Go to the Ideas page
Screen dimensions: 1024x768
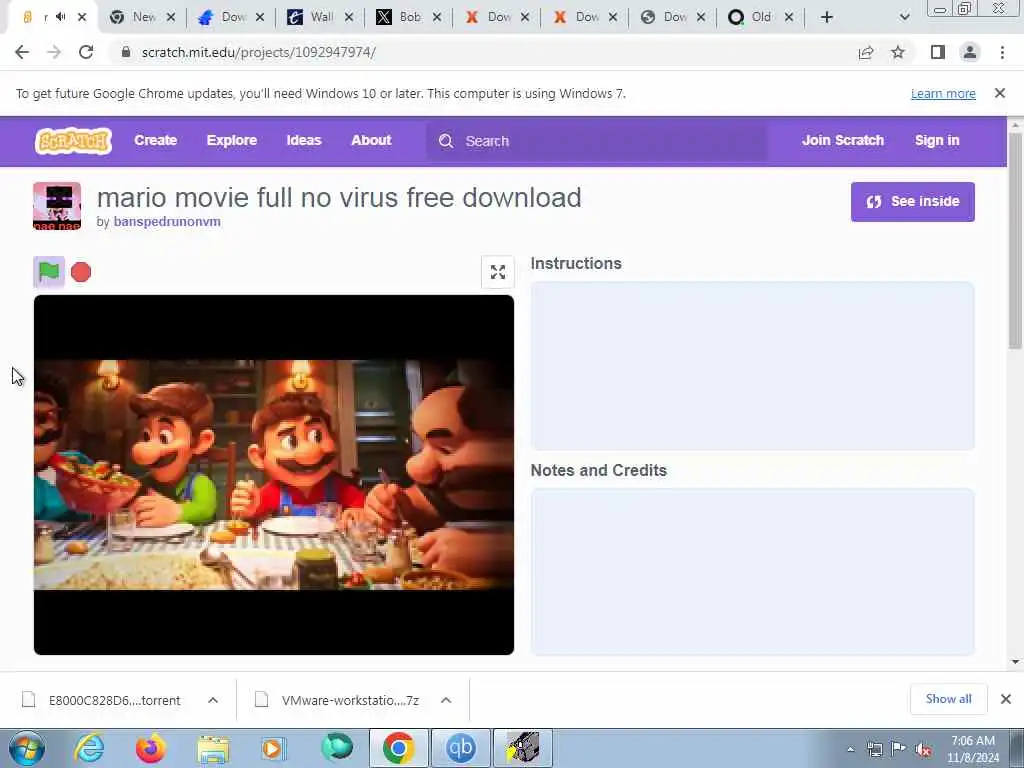click(304, 140)
